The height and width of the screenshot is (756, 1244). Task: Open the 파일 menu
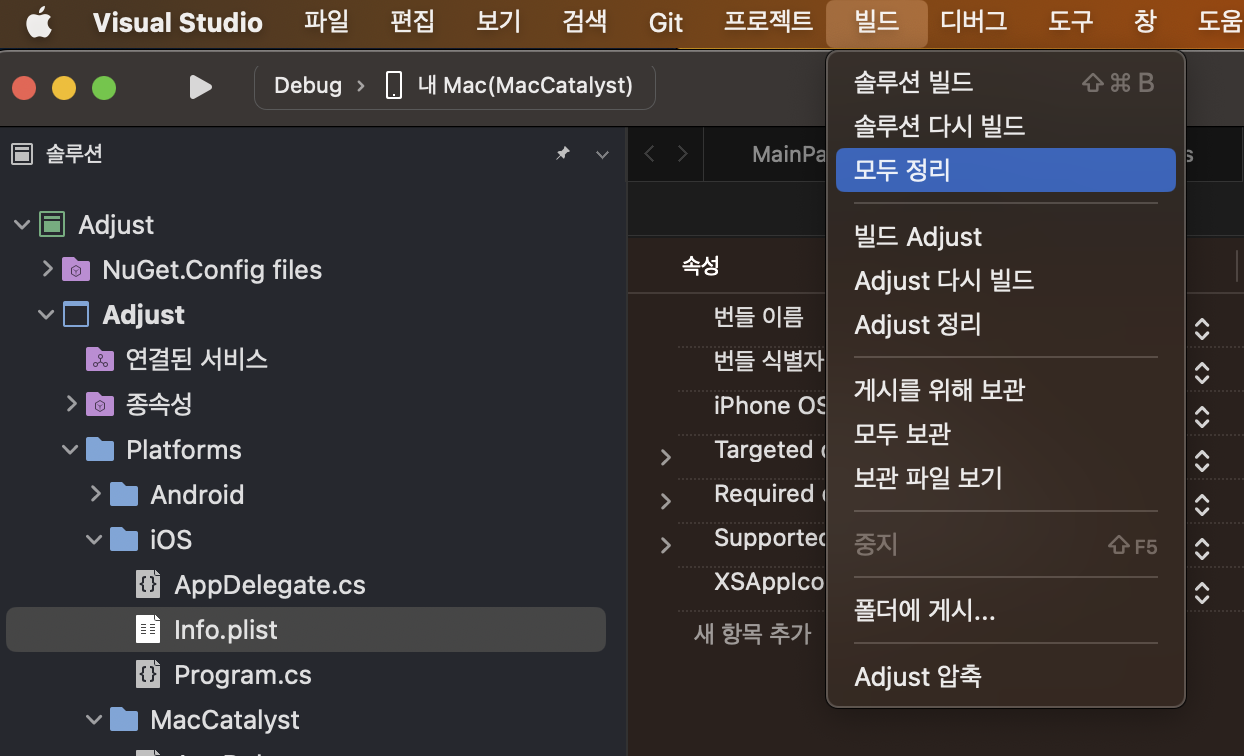pyautogui.click(x=327, y=22)
